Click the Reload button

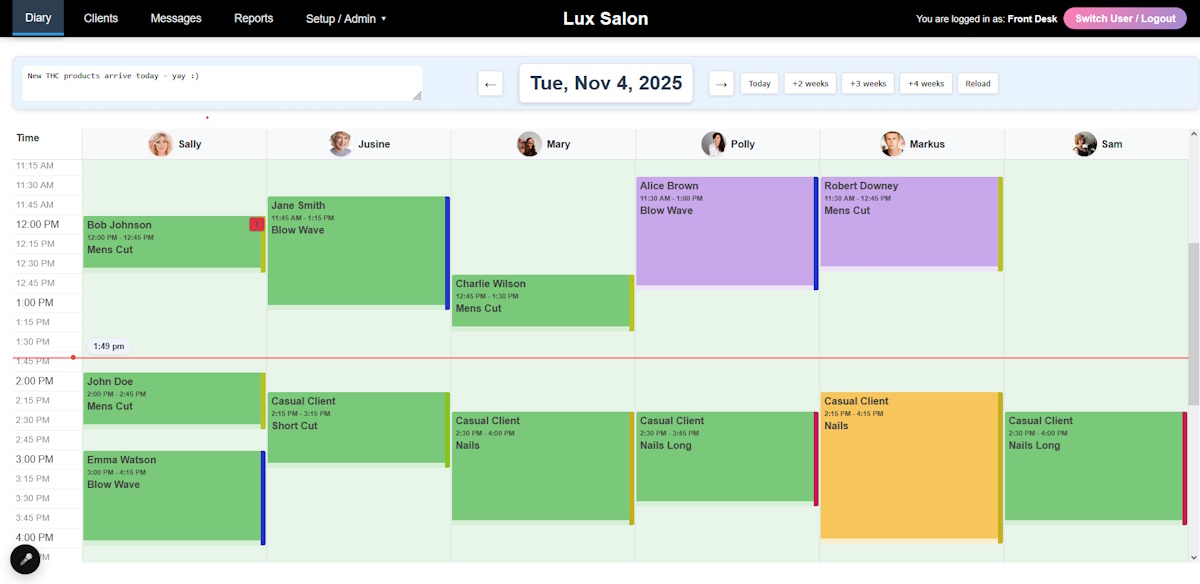[977, 84]
